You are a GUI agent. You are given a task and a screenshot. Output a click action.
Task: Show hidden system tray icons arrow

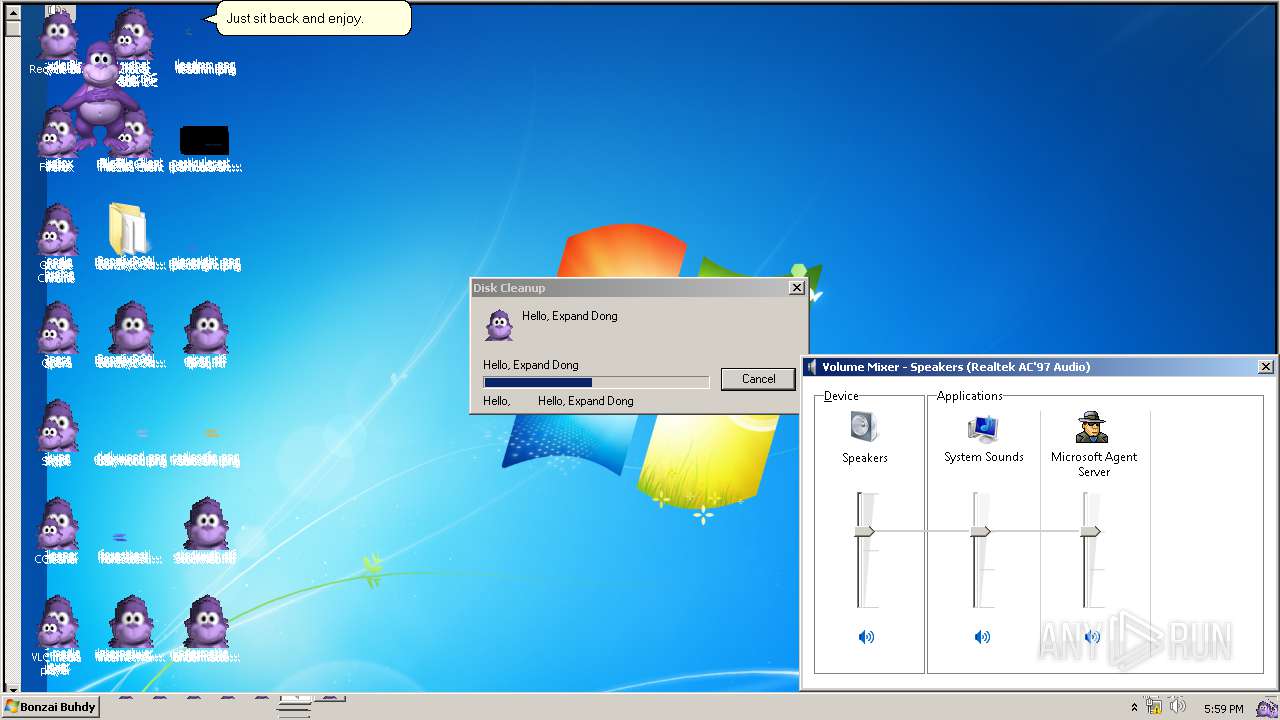(x=1134, y=708)
